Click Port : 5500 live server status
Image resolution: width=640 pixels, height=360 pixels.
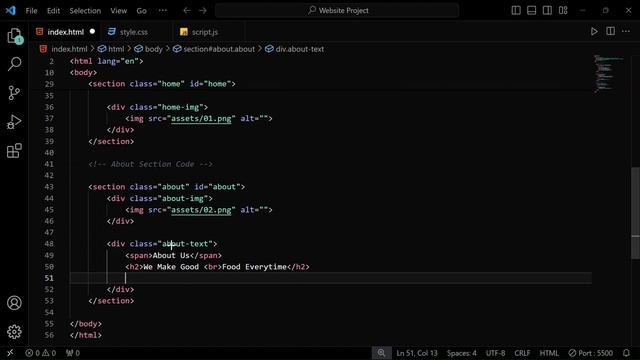591,353
